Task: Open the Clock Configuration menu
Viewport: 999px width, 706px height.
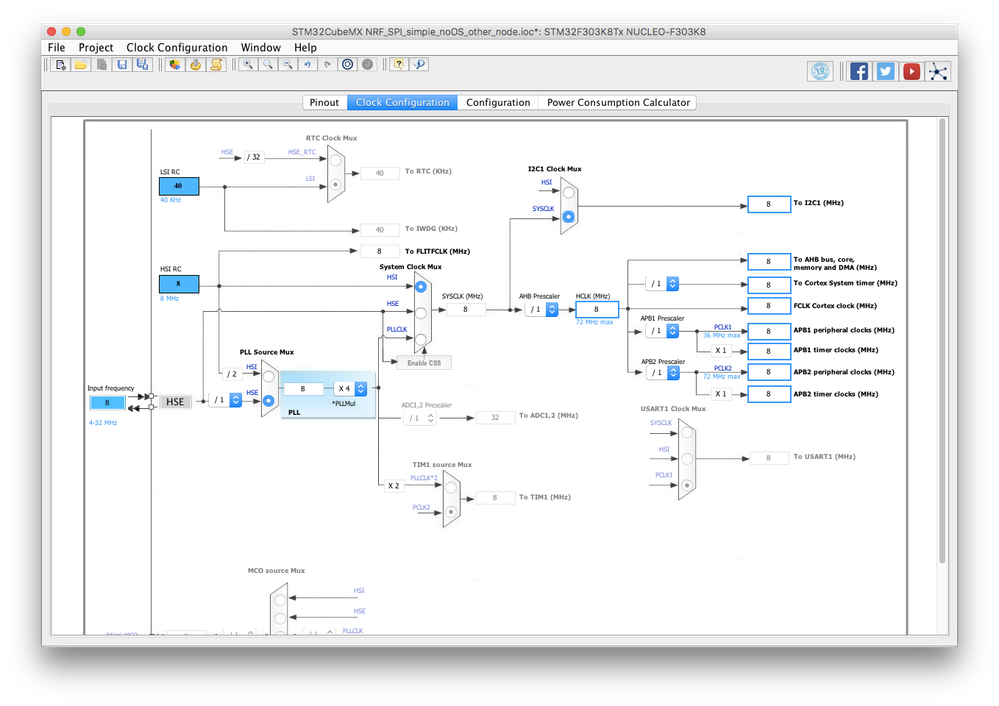Action: (176, 47)
